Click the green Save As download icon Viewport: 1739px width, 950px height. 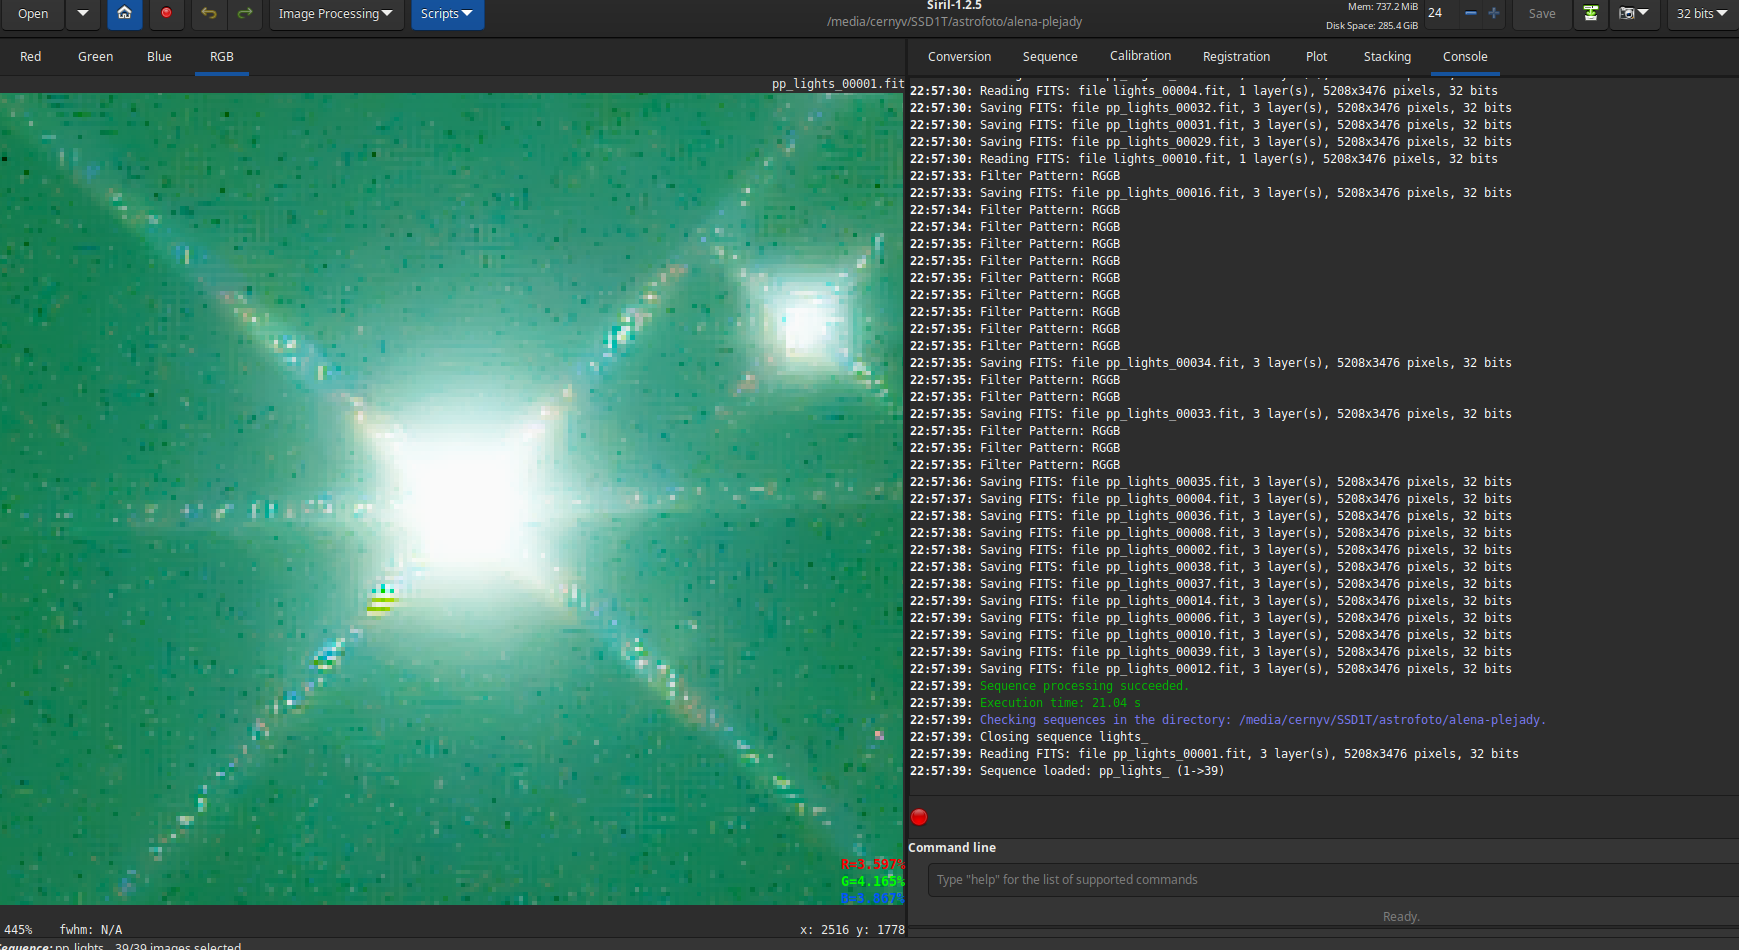pyautogui.click(x=1591, y=13)
